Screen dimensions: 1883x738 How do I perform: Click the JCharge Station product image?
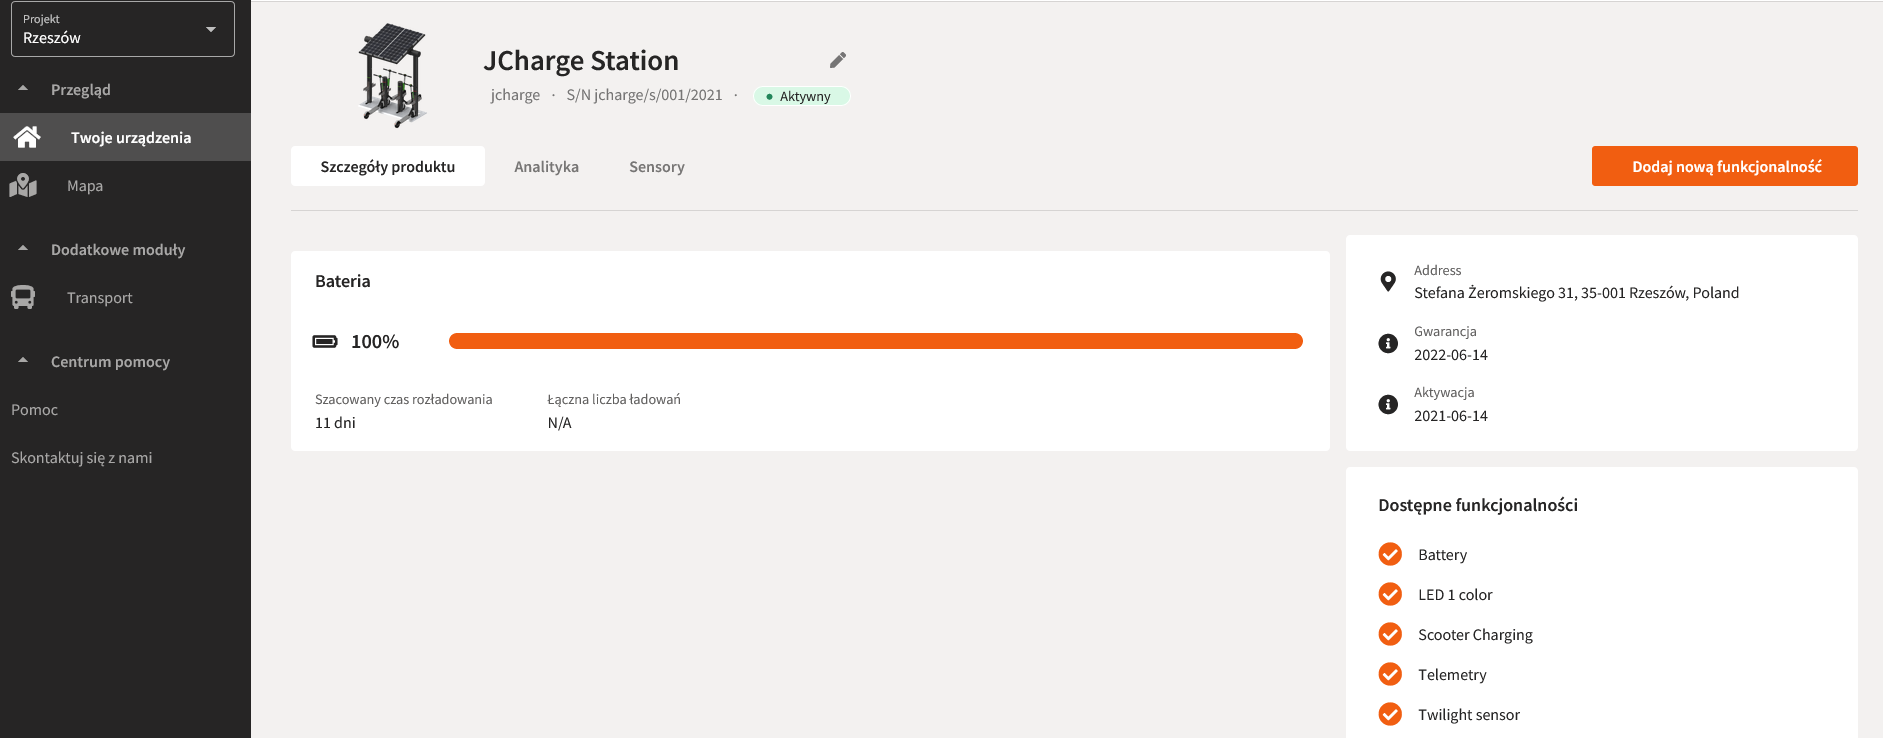[x=393, y=75]
